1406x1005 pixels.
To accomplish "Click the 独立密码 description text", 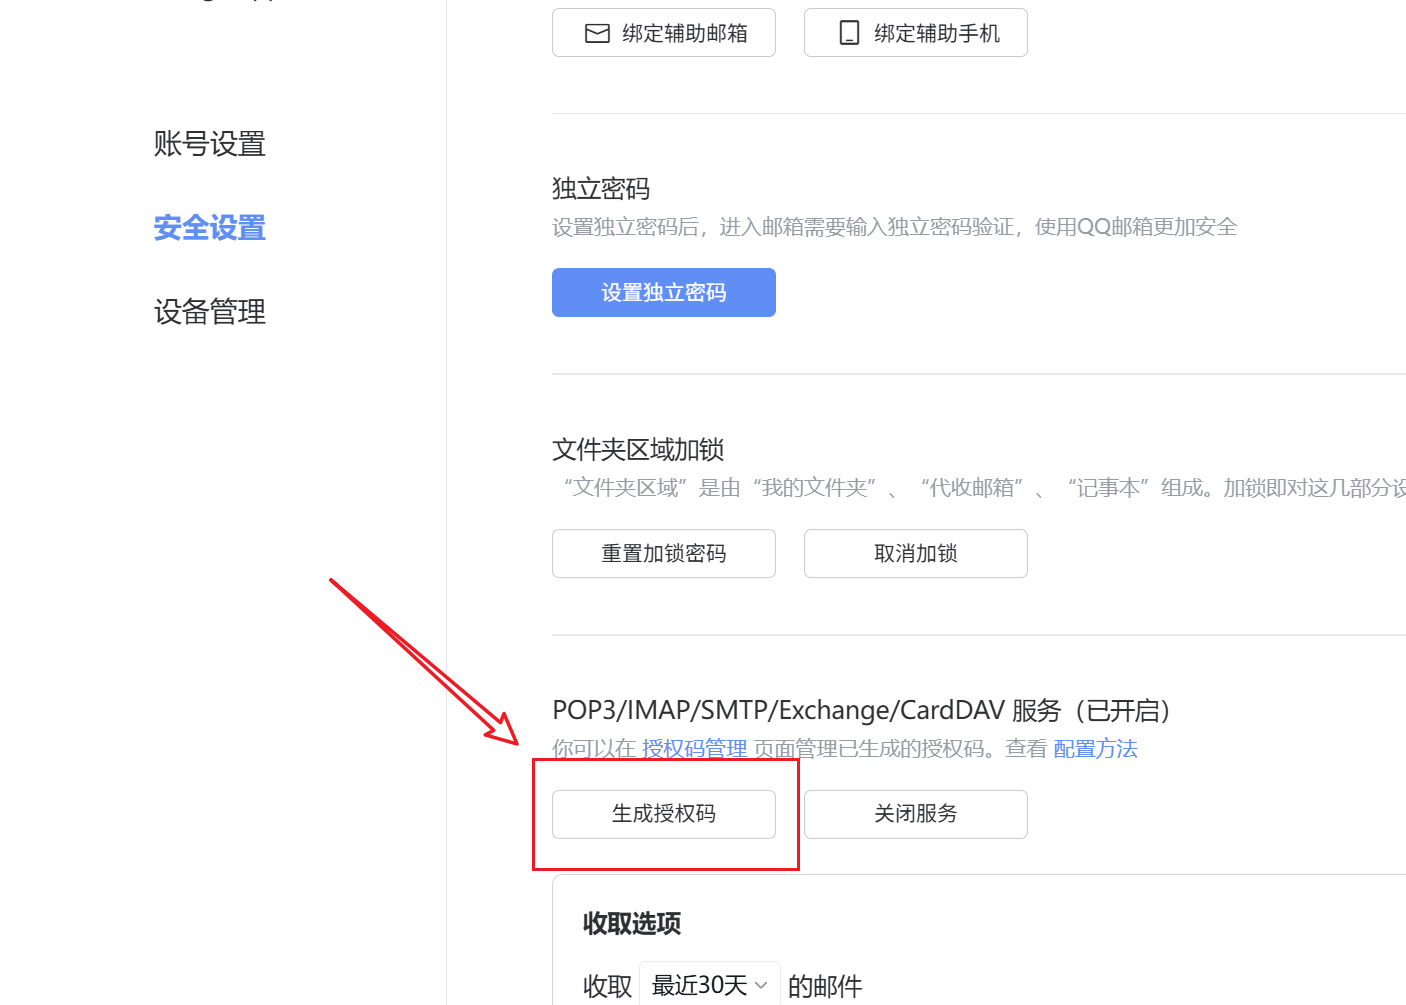I will point(894,228).
